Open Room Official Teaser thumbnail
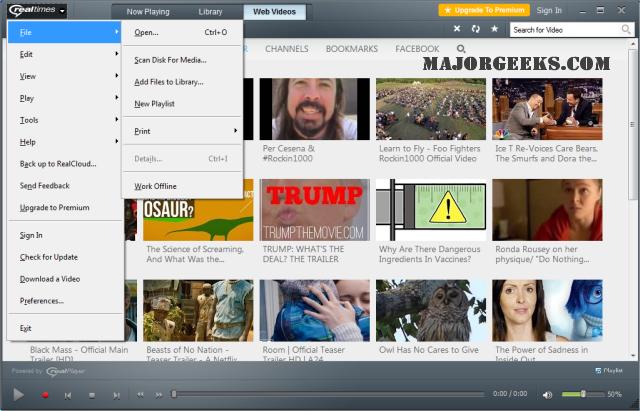Viewport: 640px width, 411px height. coord(315,311)
